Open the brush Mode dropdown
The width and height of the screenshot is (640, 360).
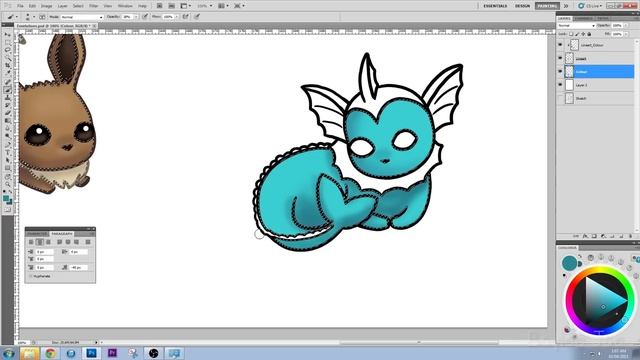pos(82,17)
